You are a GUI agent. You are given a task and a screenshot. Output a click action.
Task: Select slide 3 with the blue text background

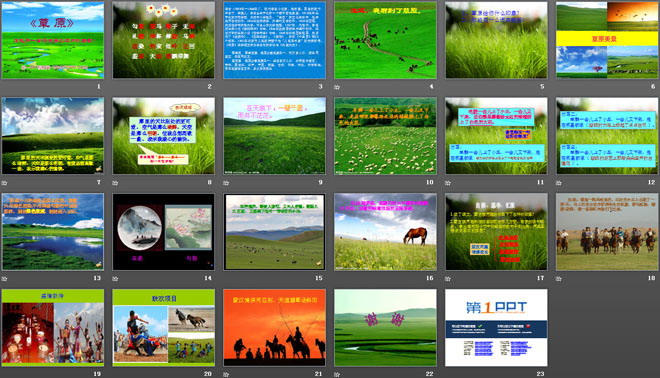[274, 40]
